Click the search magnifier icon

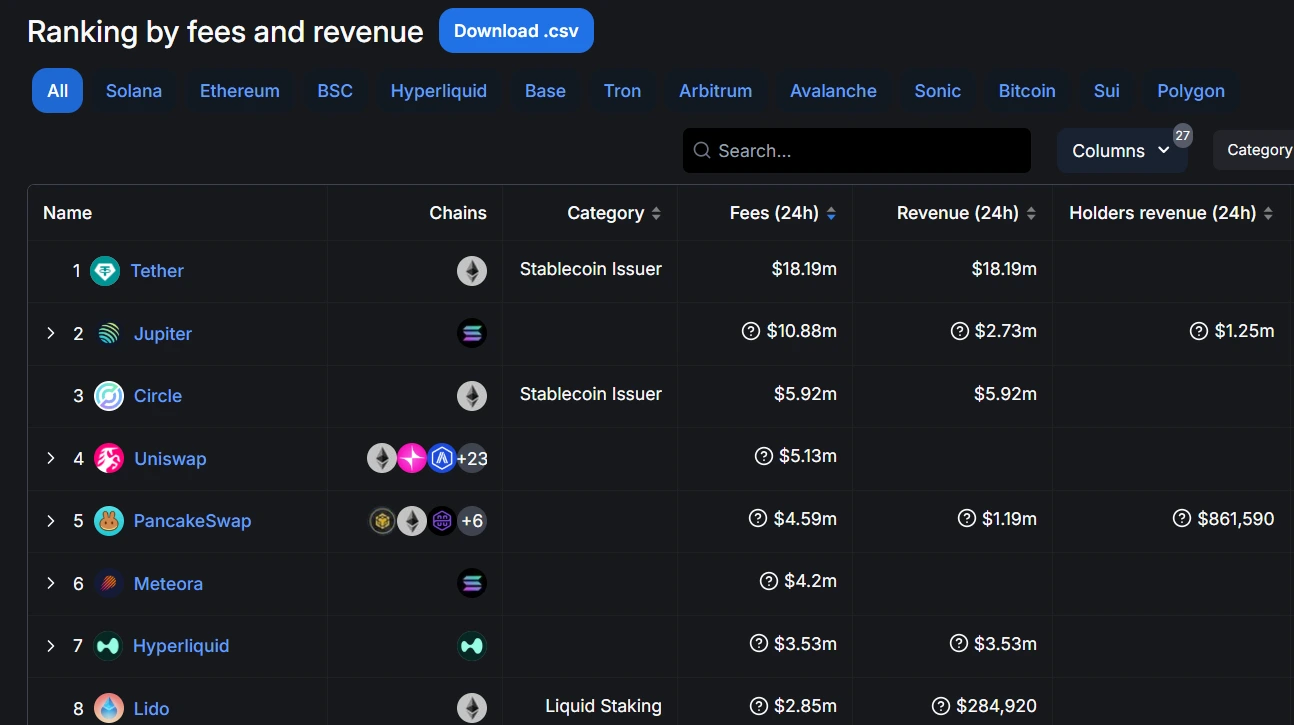point(702,151)
